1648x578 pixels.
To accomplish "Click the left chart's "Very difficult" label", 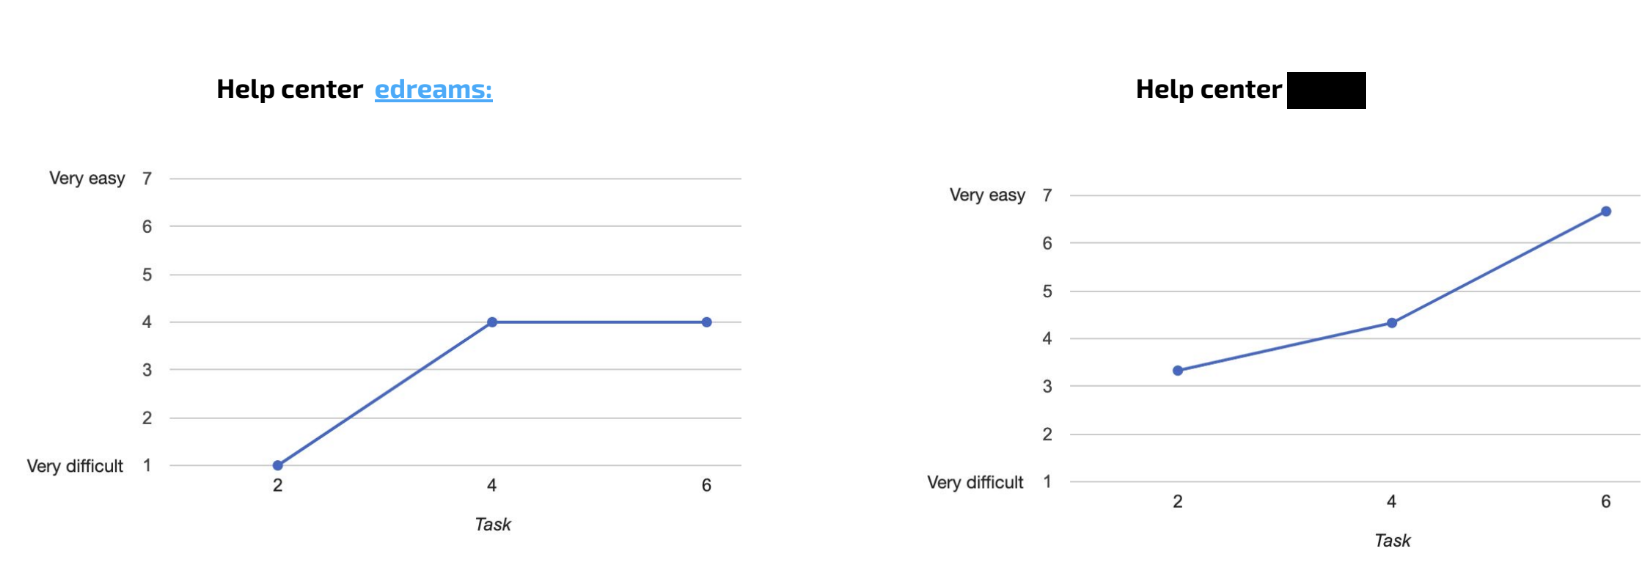I will [75, 466].
